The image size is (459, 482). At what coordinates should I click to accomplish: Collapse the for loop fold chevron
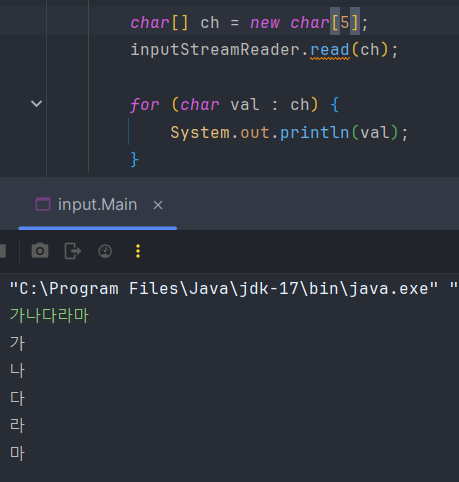pos(36,104)
